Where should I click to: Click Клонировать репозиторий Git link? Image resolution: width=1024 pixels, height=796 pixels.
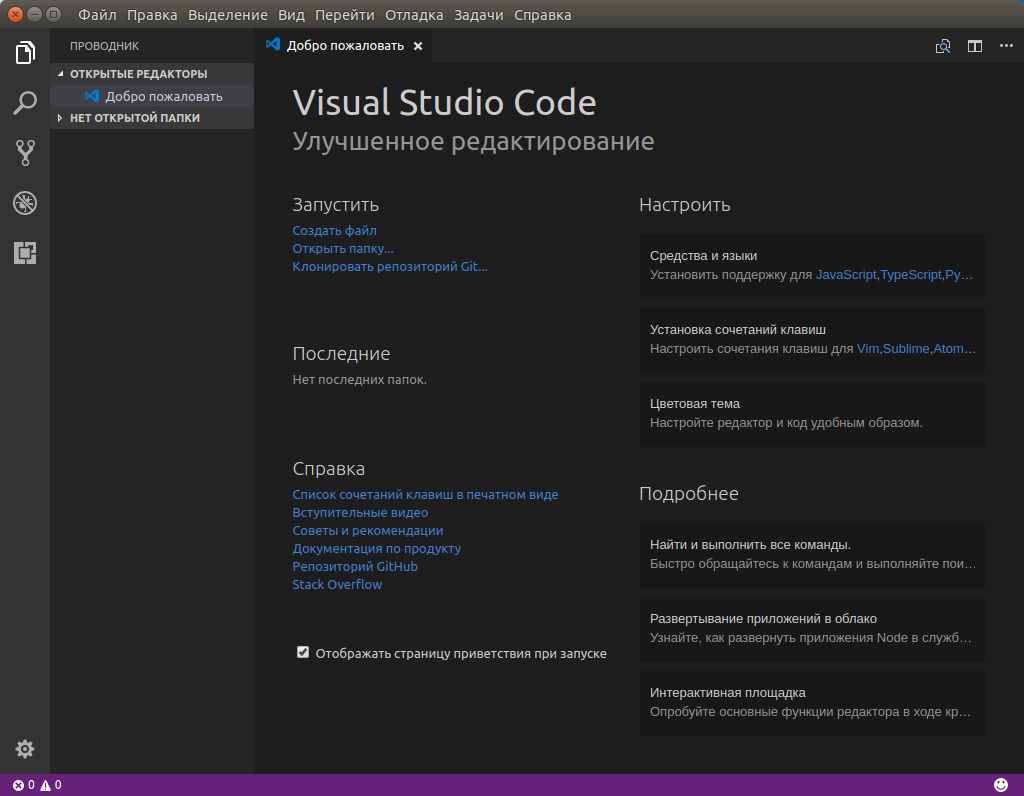pos(389,267)
